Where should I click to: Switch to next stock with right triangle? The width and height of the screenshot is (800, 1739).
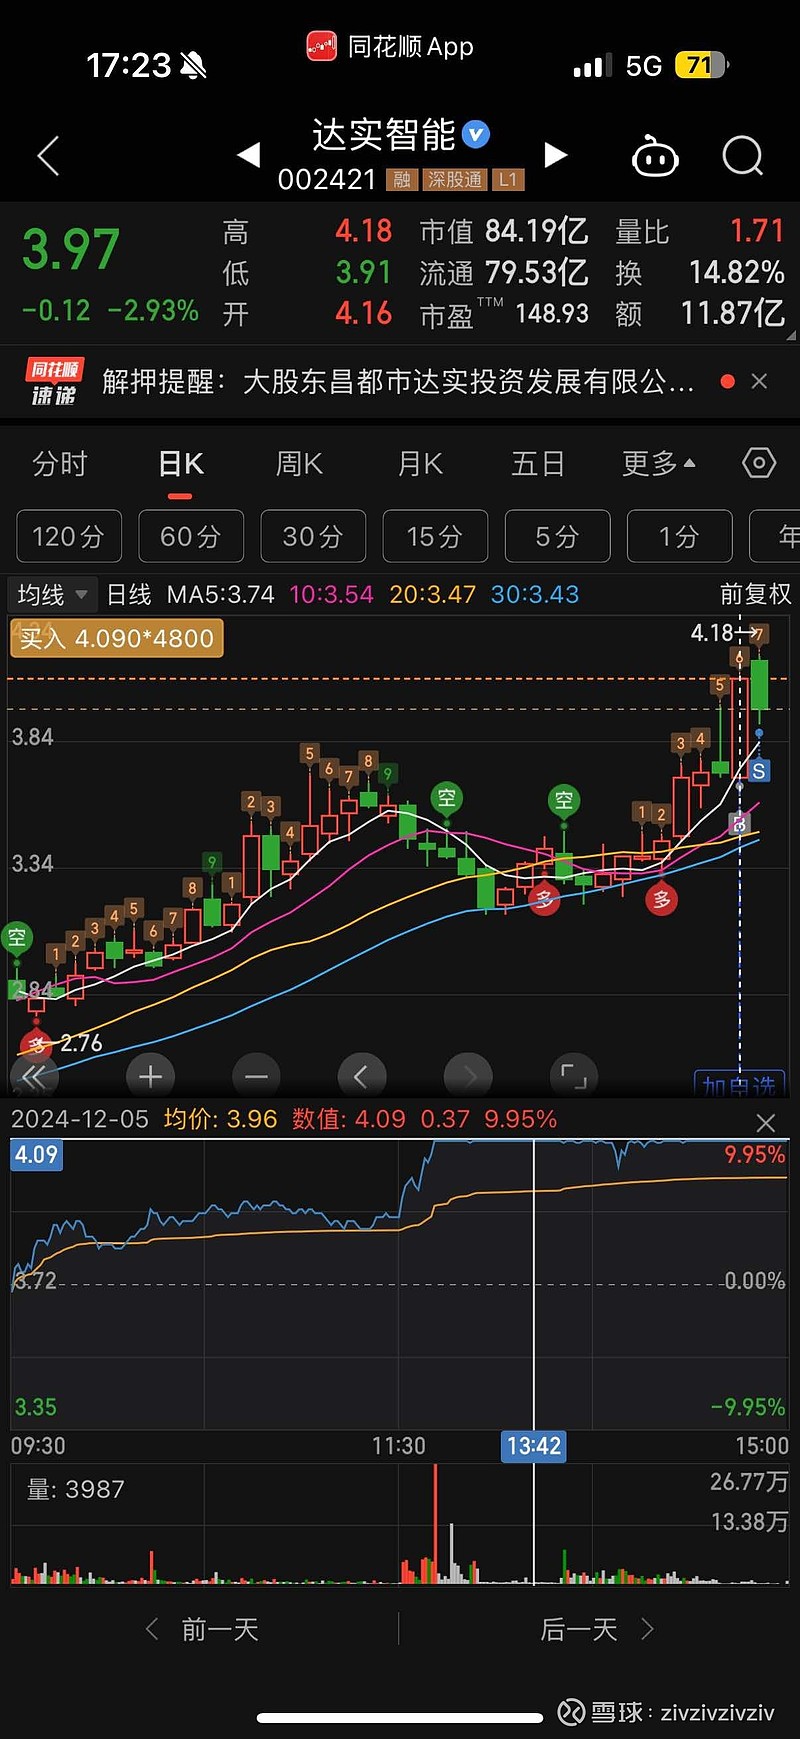tap(555, 155)
